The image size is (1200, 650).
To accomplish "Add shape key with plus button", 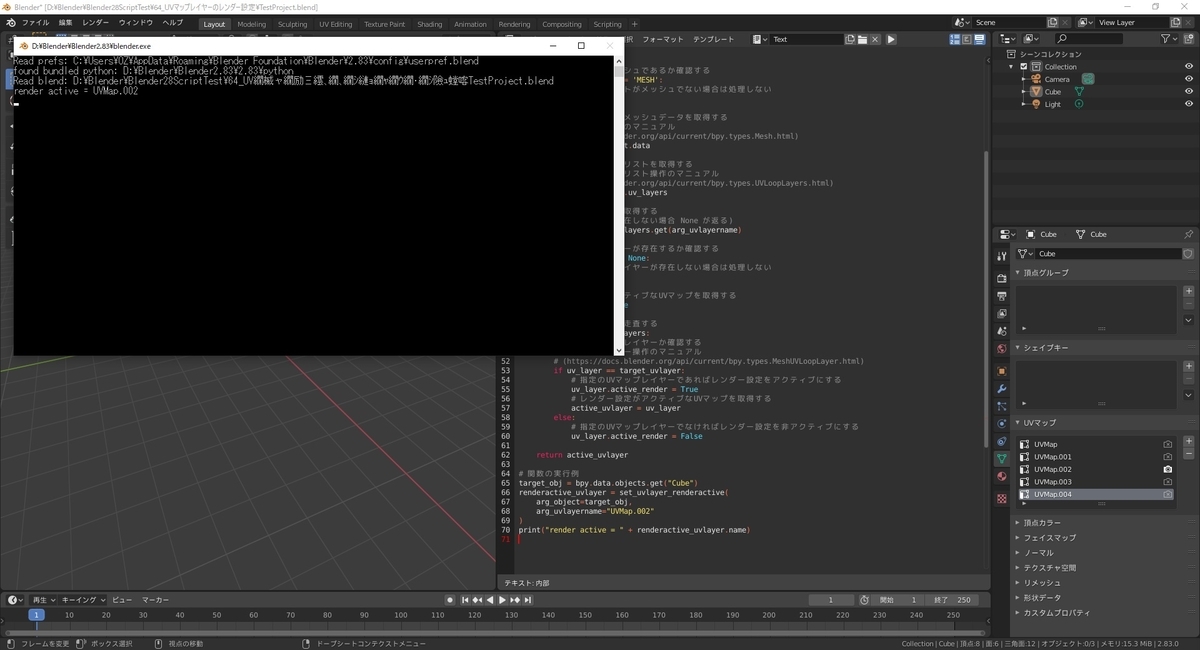I will pos(1188,366).
